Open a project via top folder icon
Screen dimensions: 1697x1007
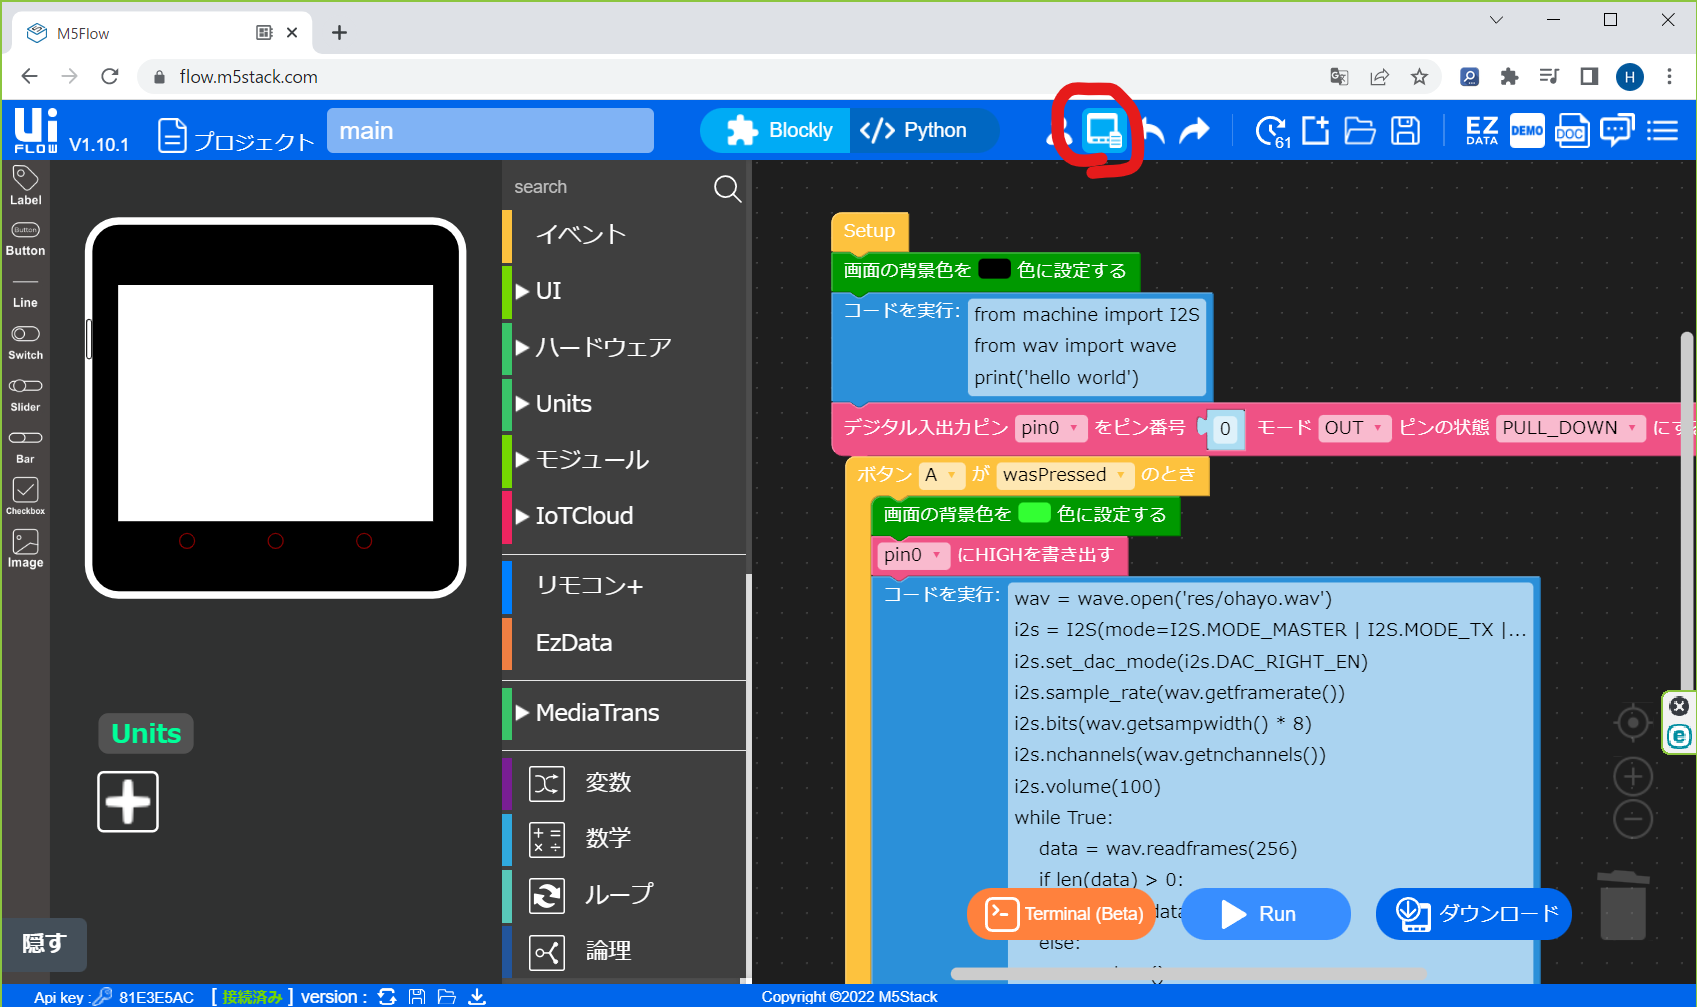click(1360, 131)
